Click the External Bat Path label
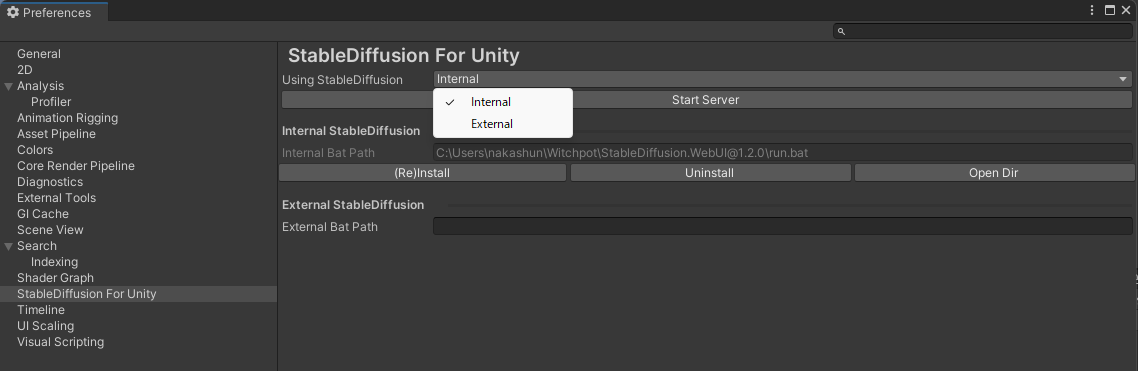The height and width of the screenshot is (371, 1138). pos(329,227)
